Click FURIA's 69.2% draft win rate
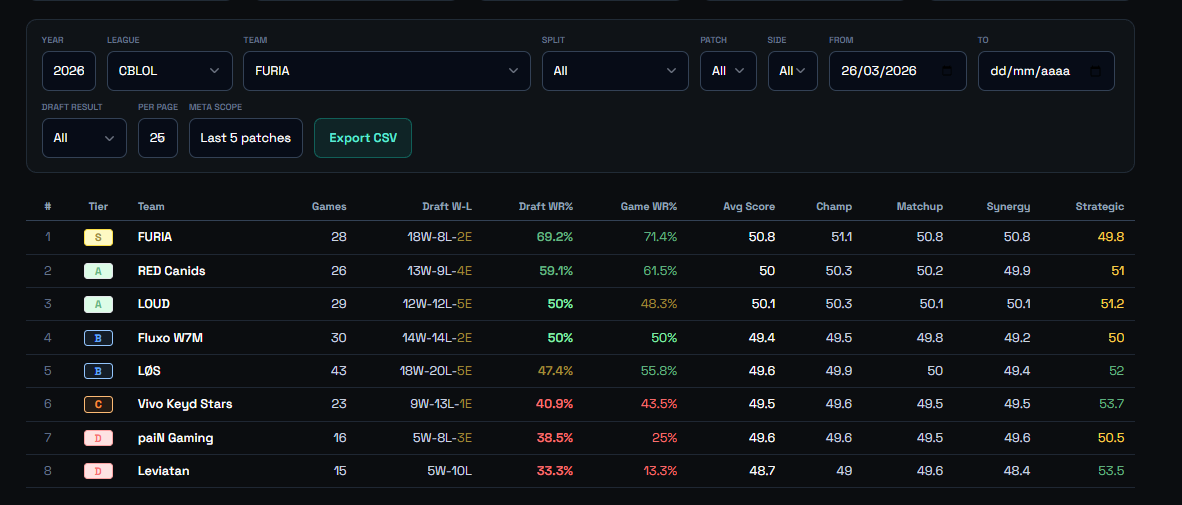Screen dimensions: 1182x505 555,237
